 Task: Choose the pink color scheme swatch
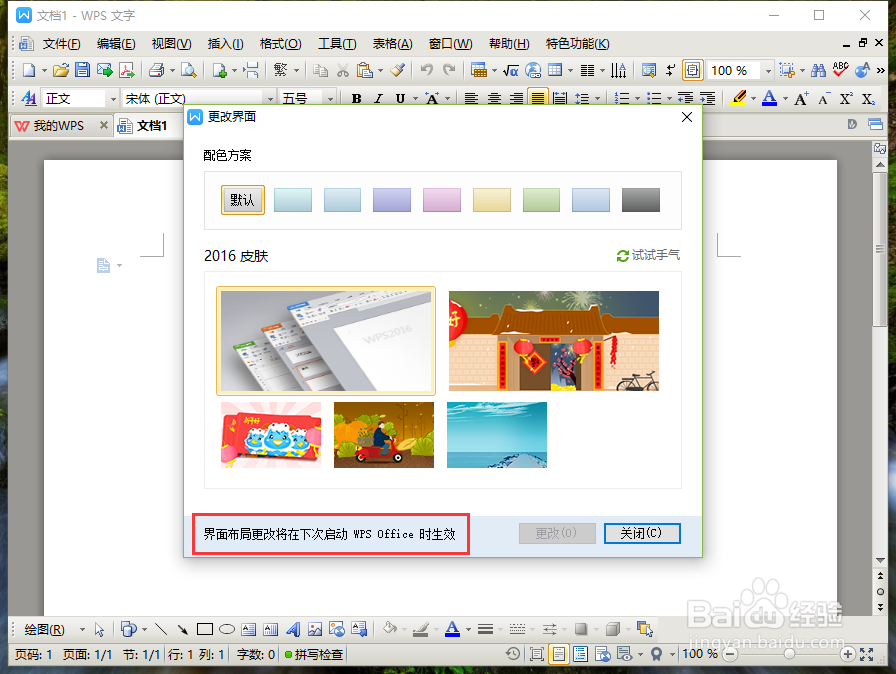(442, 200)
